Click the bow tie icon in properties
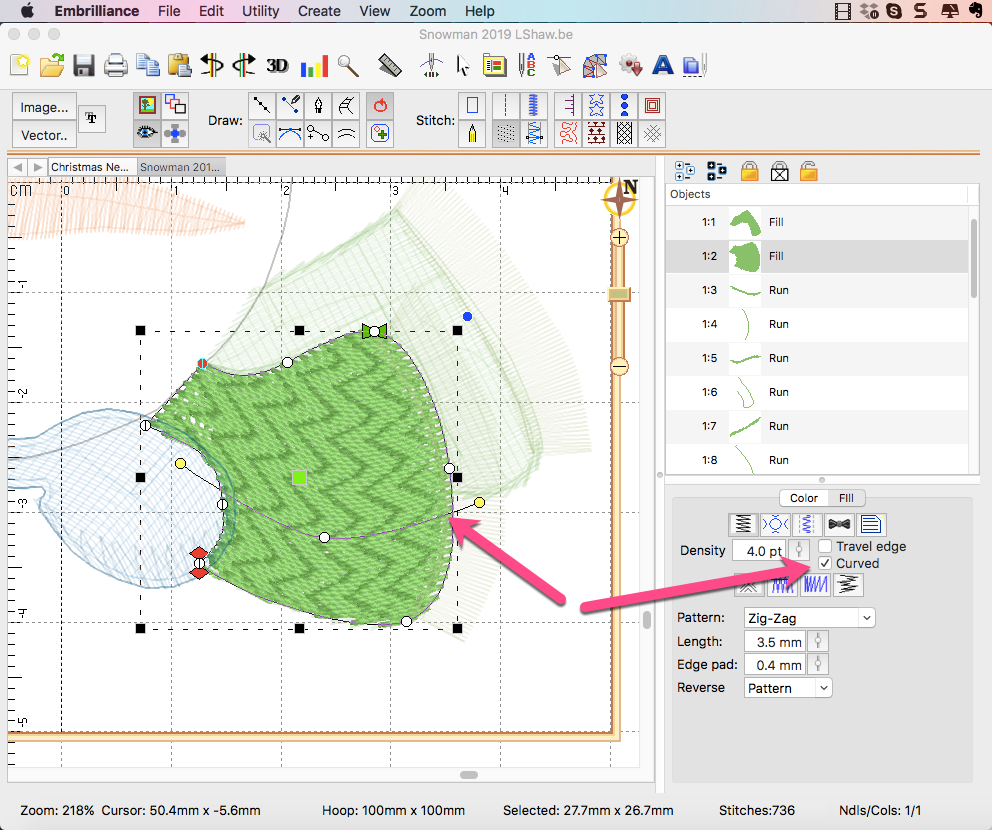This screenshot has width=992, height=830. [x=839, y=523]
